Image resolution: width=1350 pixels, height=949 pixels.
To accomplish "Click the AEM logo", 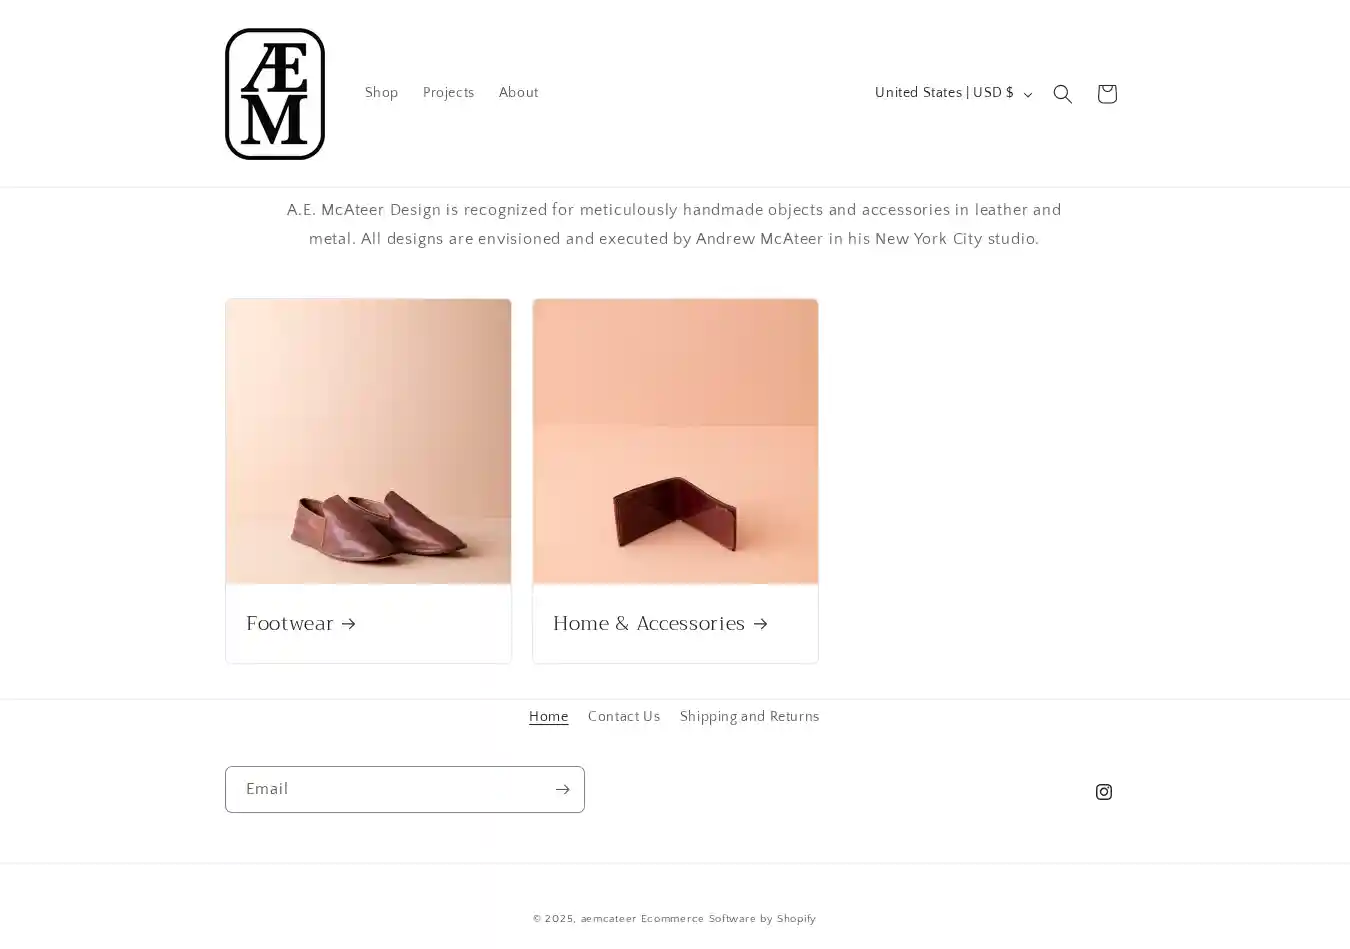I will pyautogui.click(x=275, y=94).
